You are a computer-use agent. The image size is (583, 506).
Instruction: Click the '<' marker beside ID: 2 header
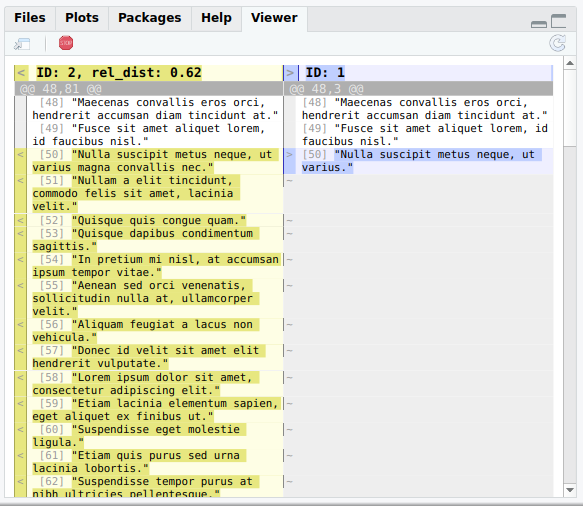[x=21, y=72]
